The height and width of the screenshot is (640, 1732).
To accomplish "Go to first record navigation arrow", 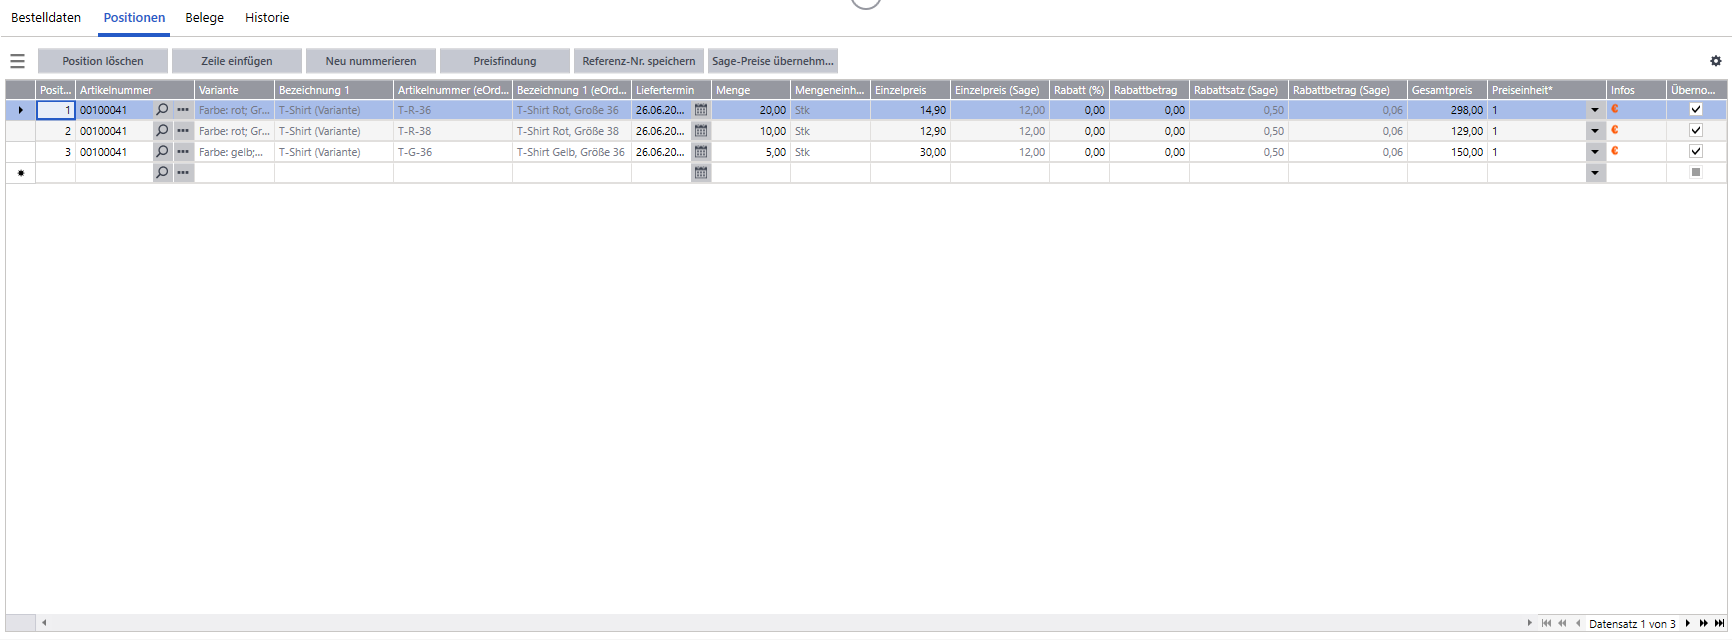I will 1546,623.
